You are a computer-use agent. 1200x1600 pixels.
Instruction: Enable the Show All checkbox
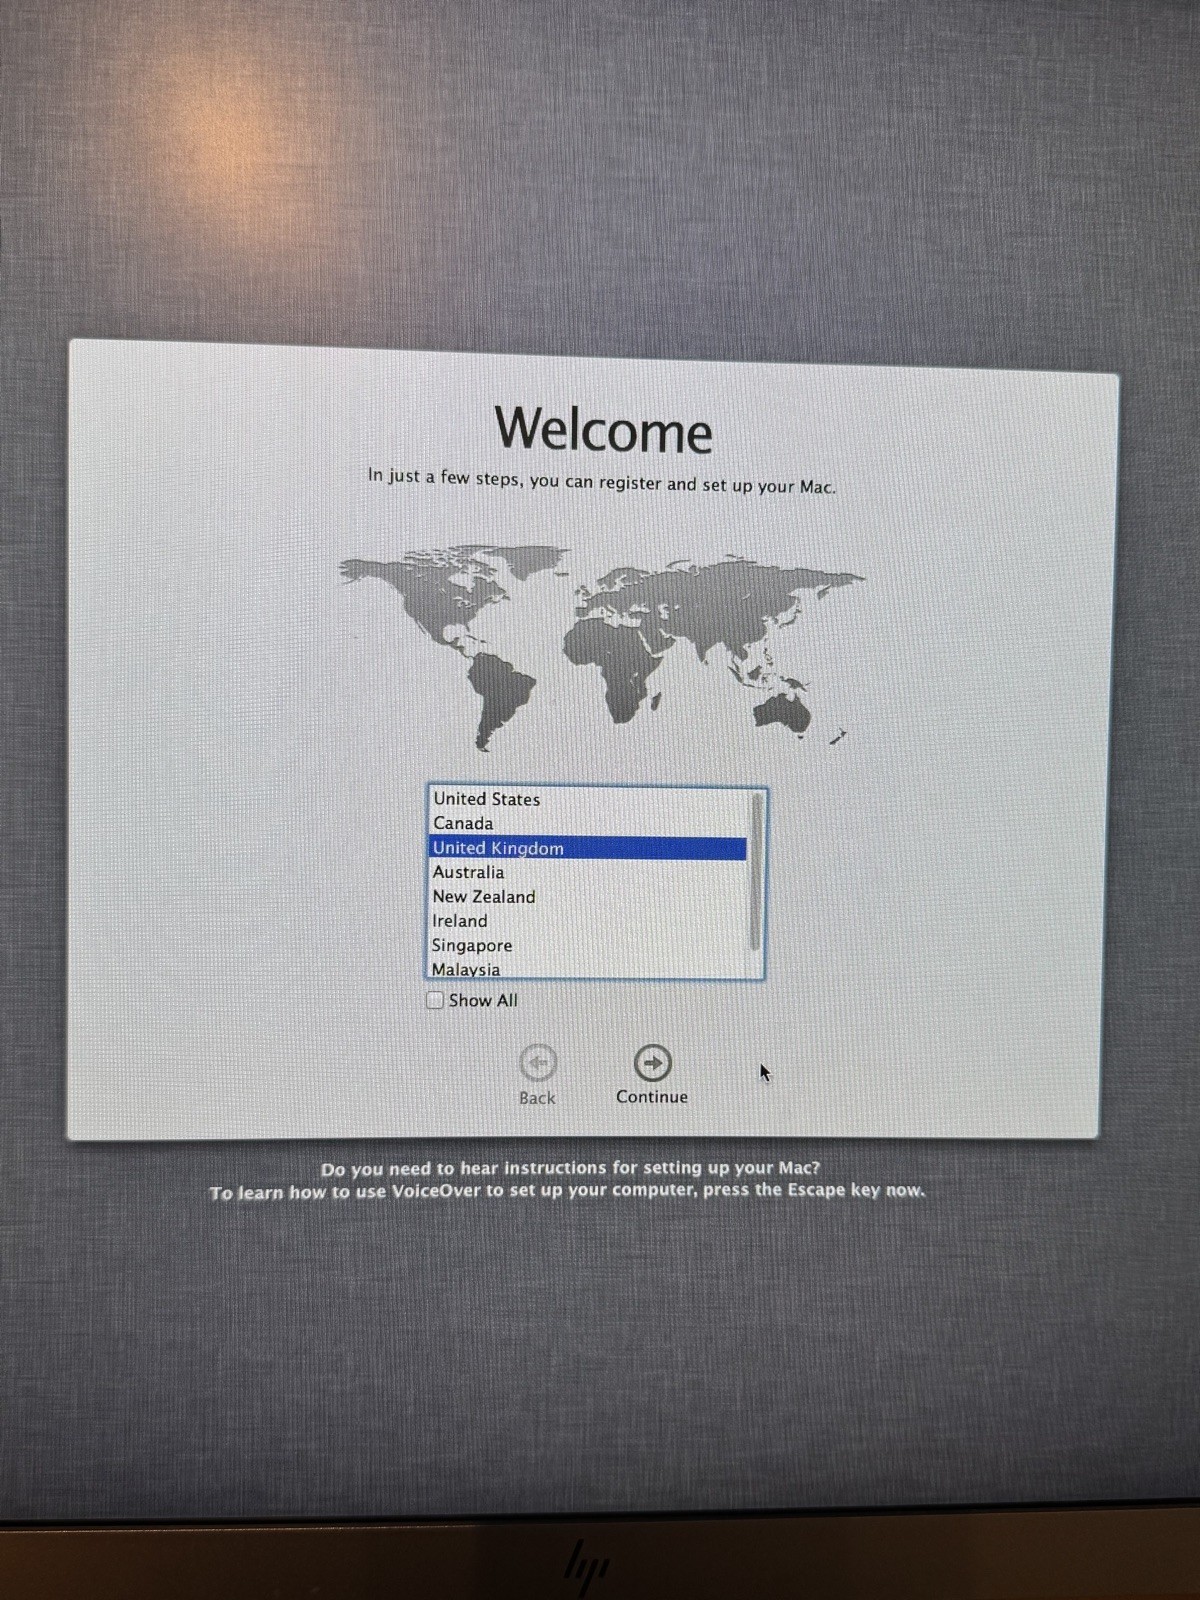[435, 1000]
